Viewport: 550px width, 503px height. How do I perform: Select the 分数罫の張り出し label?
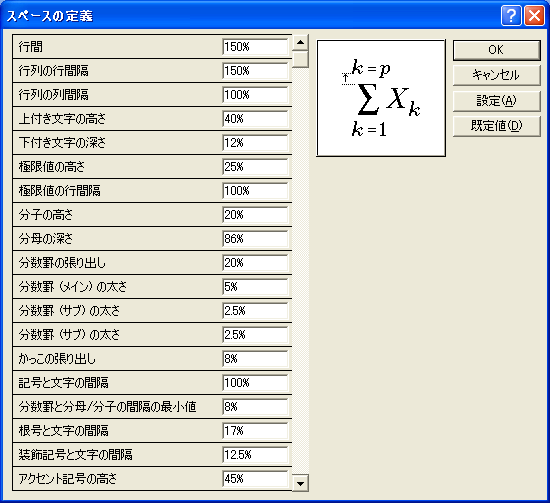click(x=62, y=263)
